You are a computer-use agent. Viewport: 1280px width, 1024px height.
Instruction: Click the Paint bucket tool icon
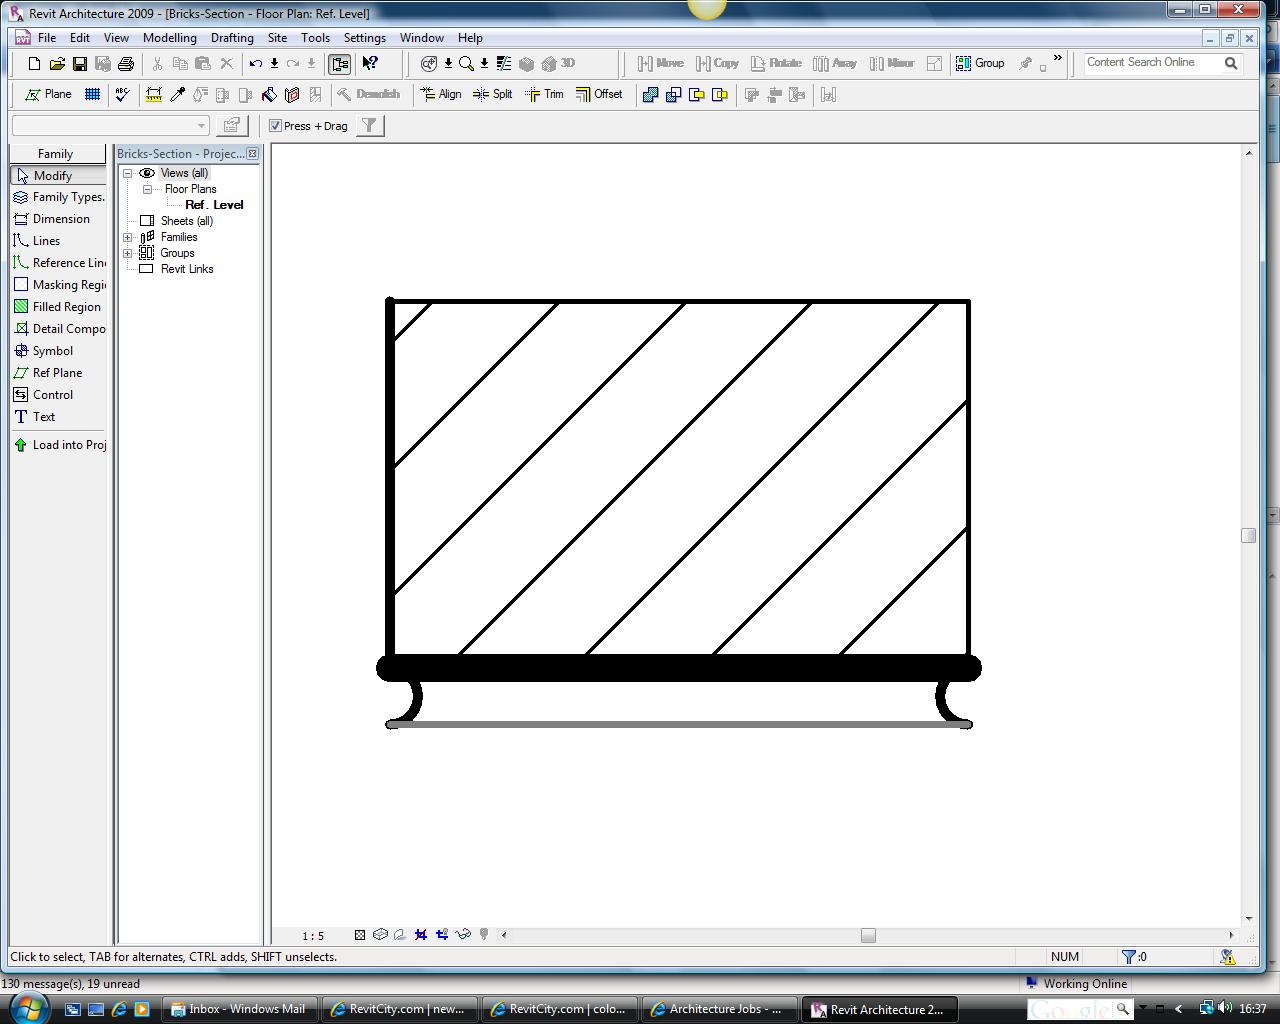pyautogui.click(x=269, y=95)
